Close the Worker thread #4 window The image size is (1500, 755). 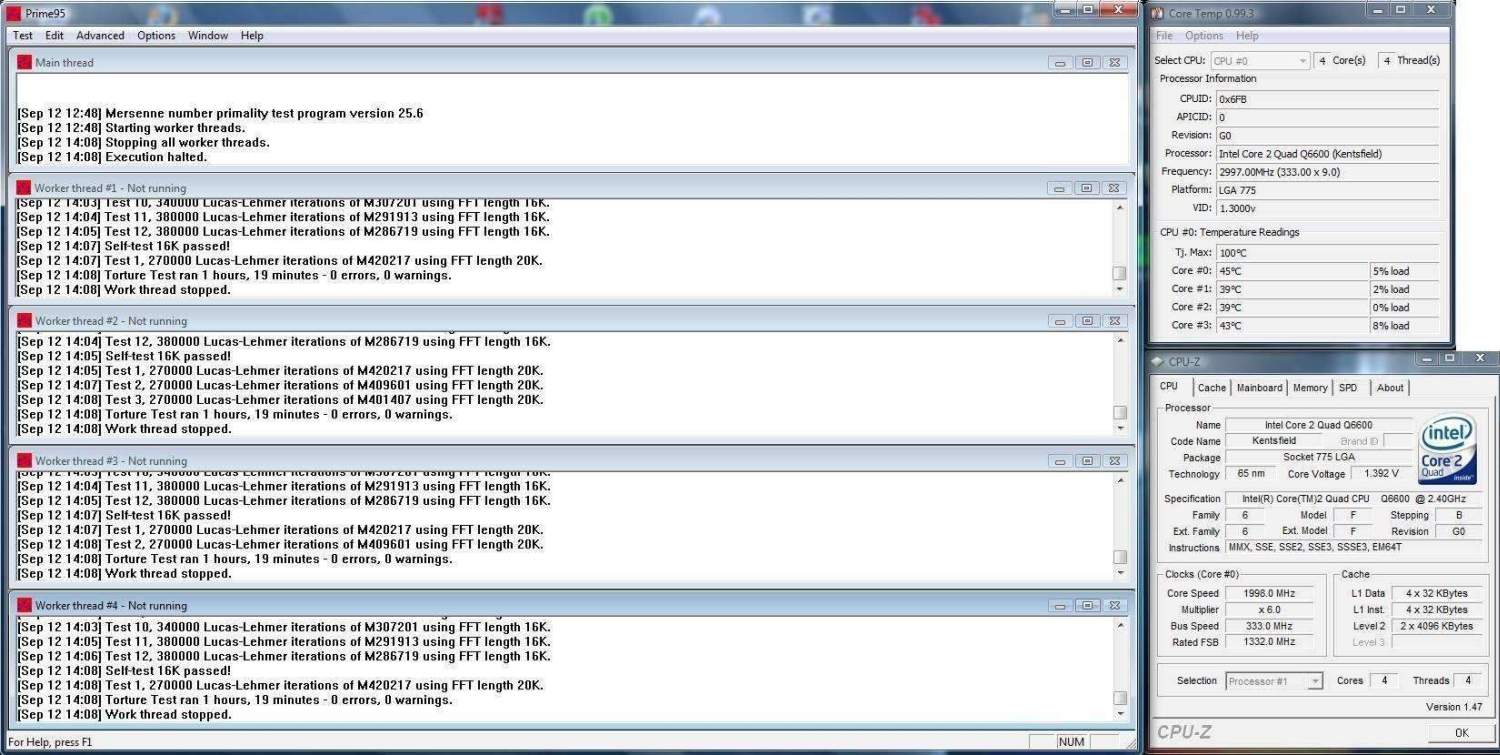click(x=1113, y=605)
